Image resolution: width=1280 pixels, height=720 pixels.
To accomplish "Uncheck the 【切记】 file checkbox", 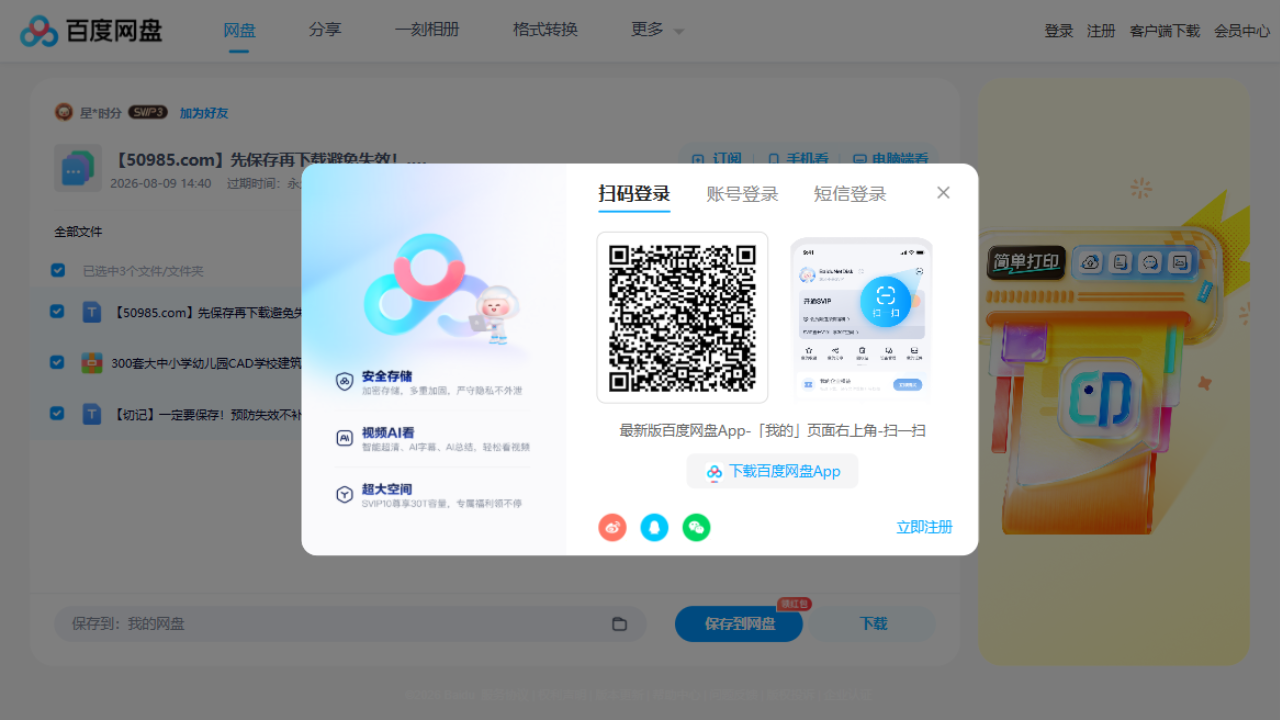I will (58, 412).
